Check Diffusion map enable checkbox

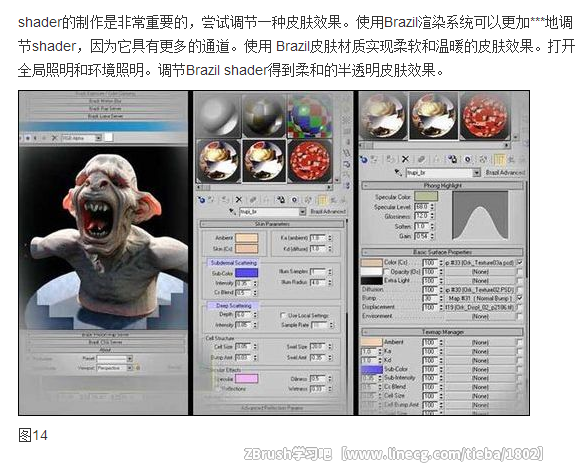pyautogui.click(x=519, y=289)
